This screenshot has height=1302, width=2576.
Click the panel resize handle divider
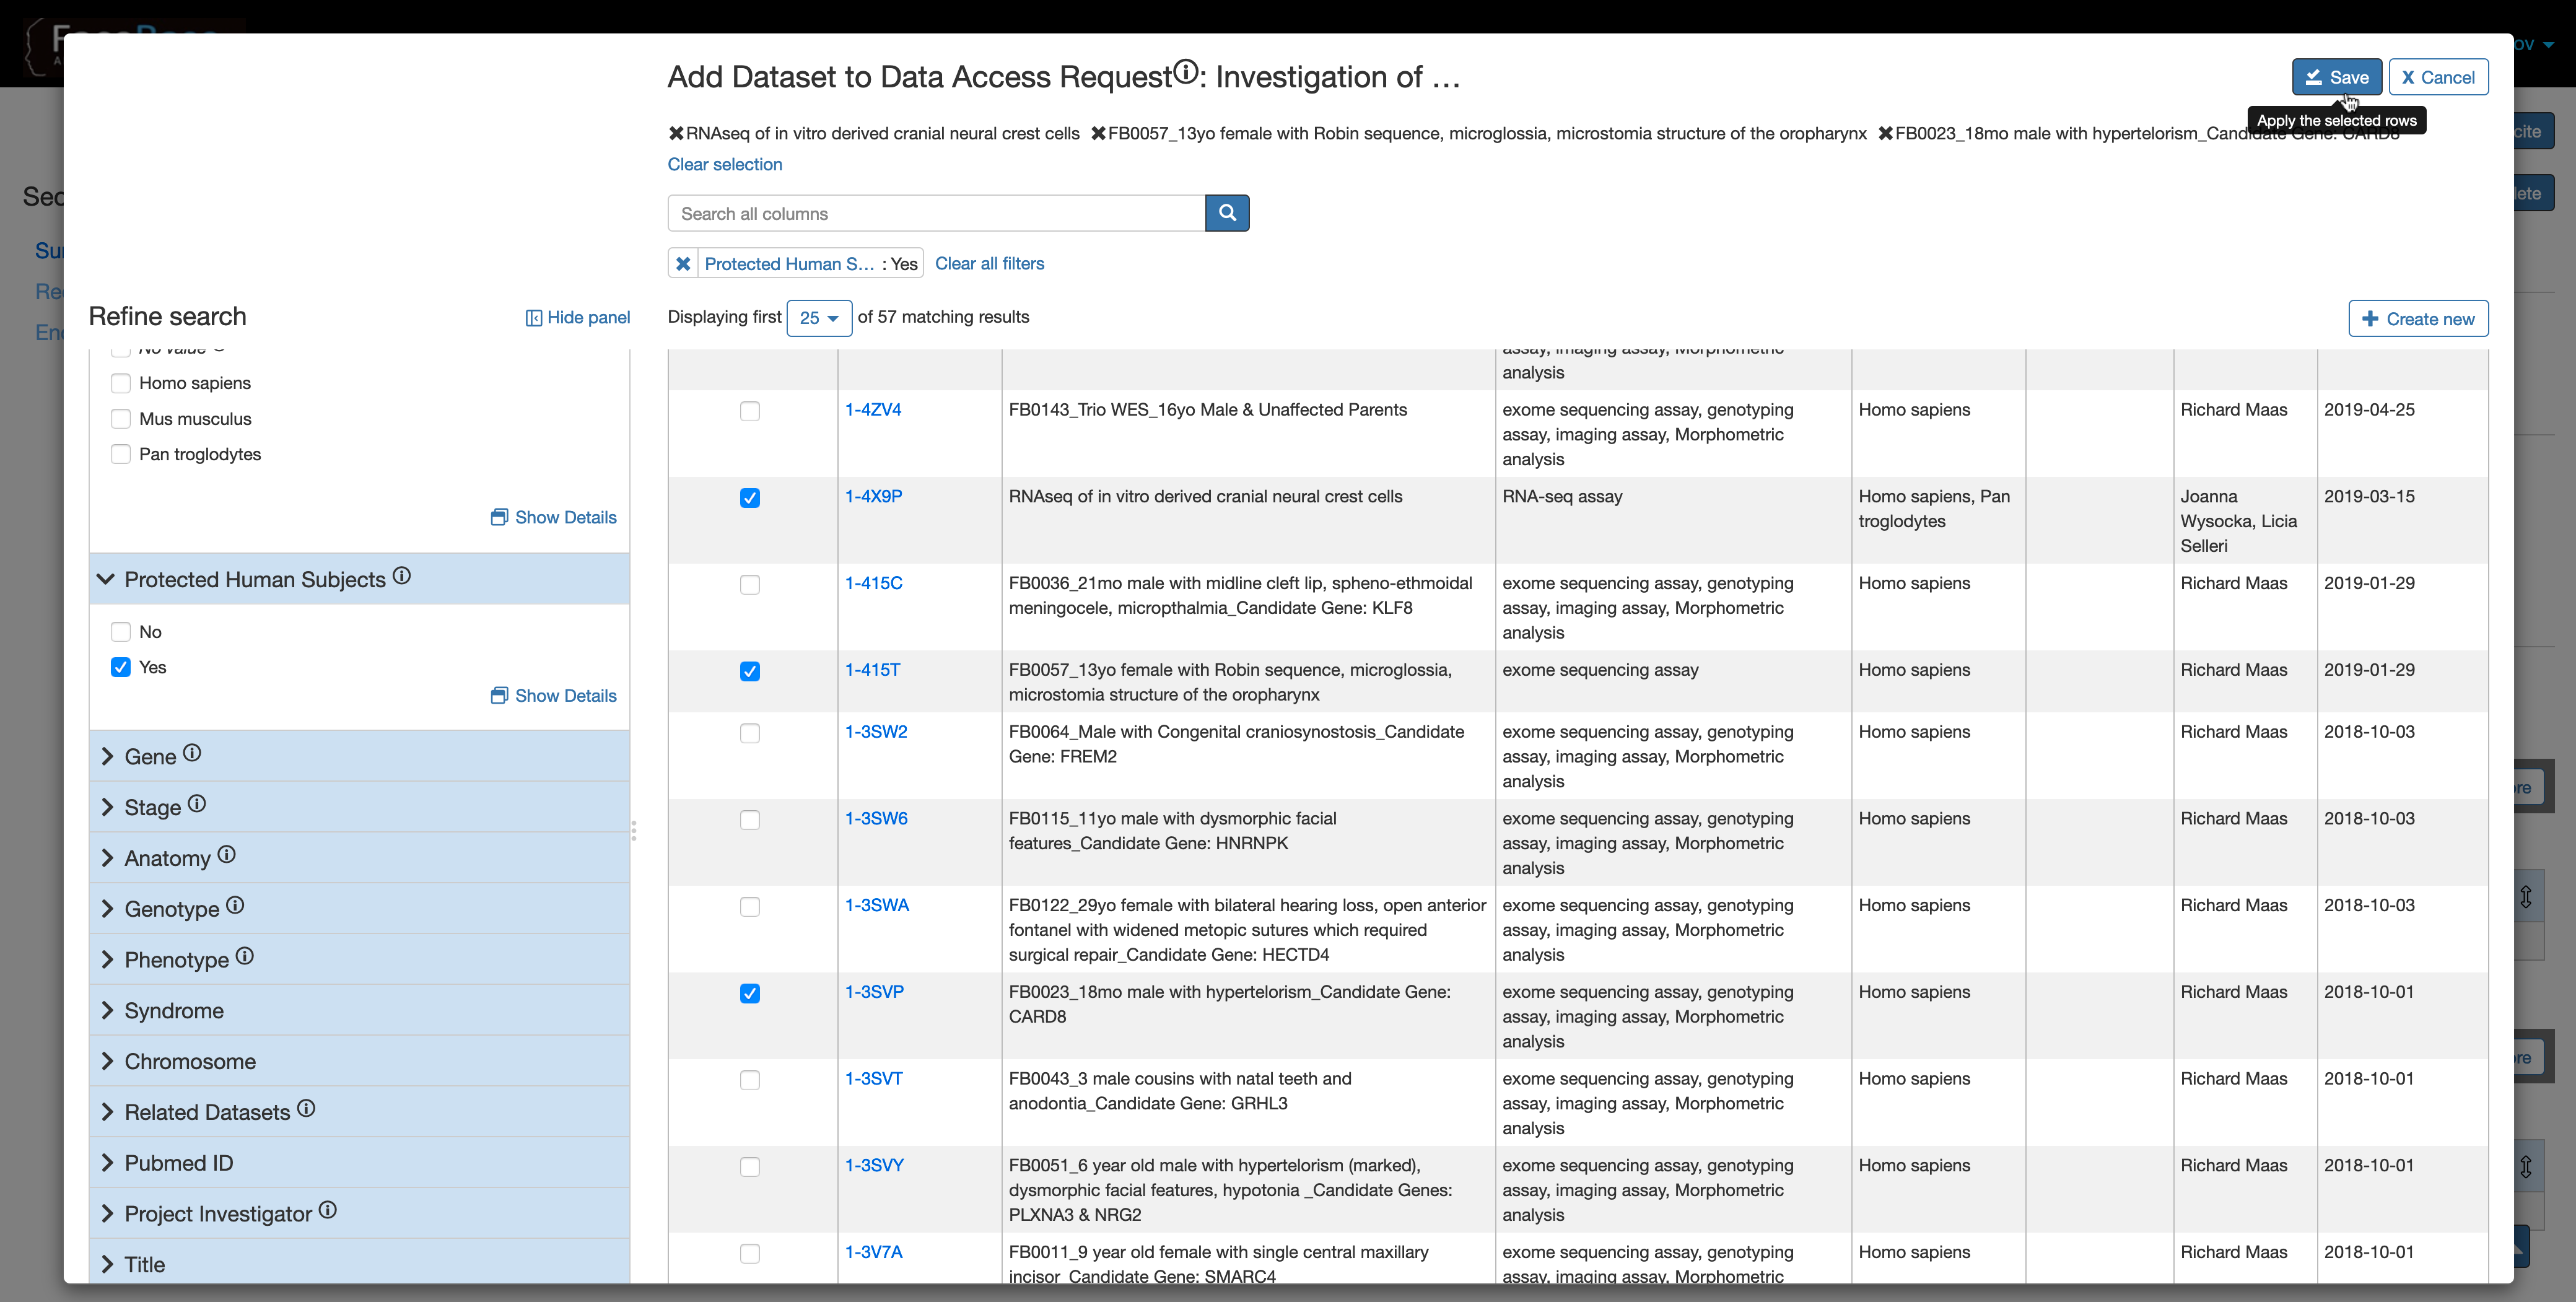634,830
